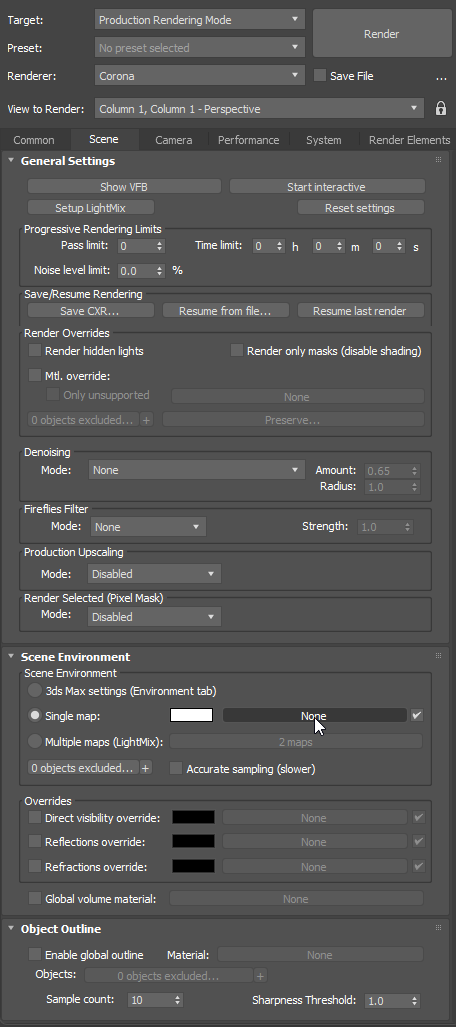Click the Sharpness Threshold value field
The image size is (456, 1027).
[387, 1000]
